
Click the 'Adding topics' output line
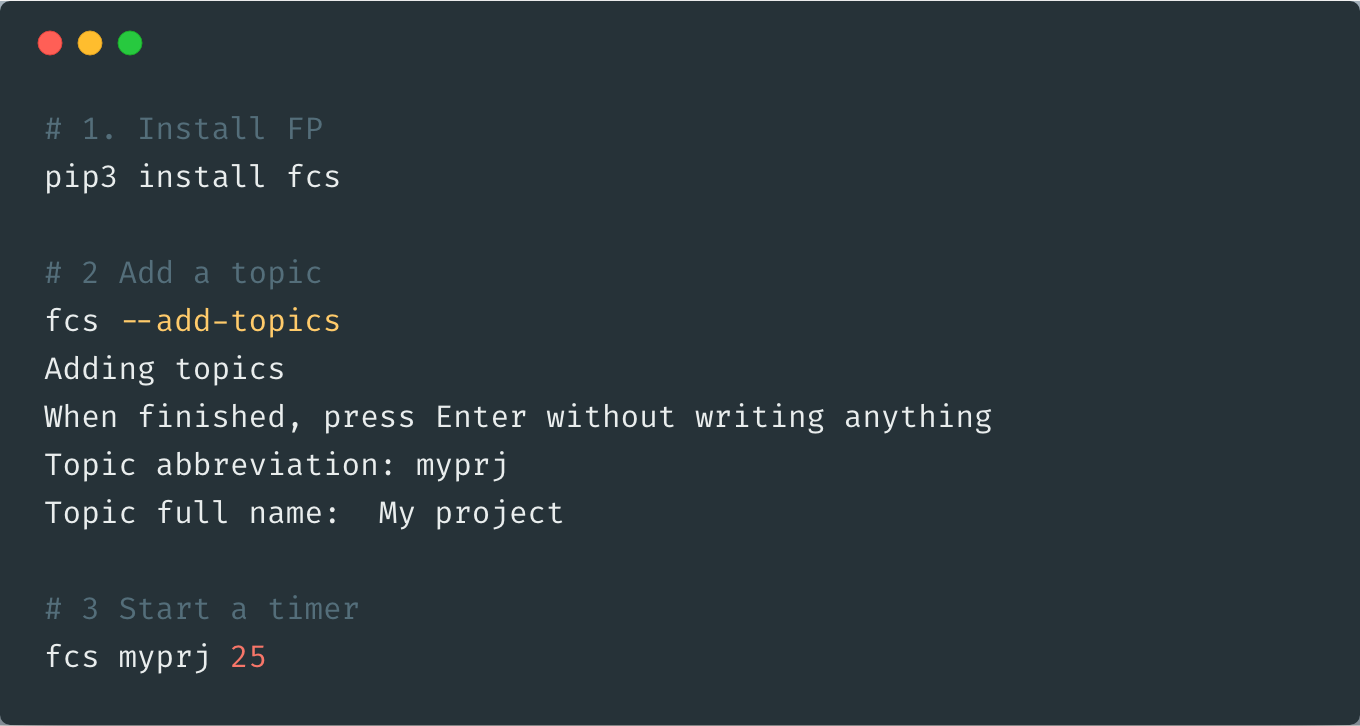165,369
